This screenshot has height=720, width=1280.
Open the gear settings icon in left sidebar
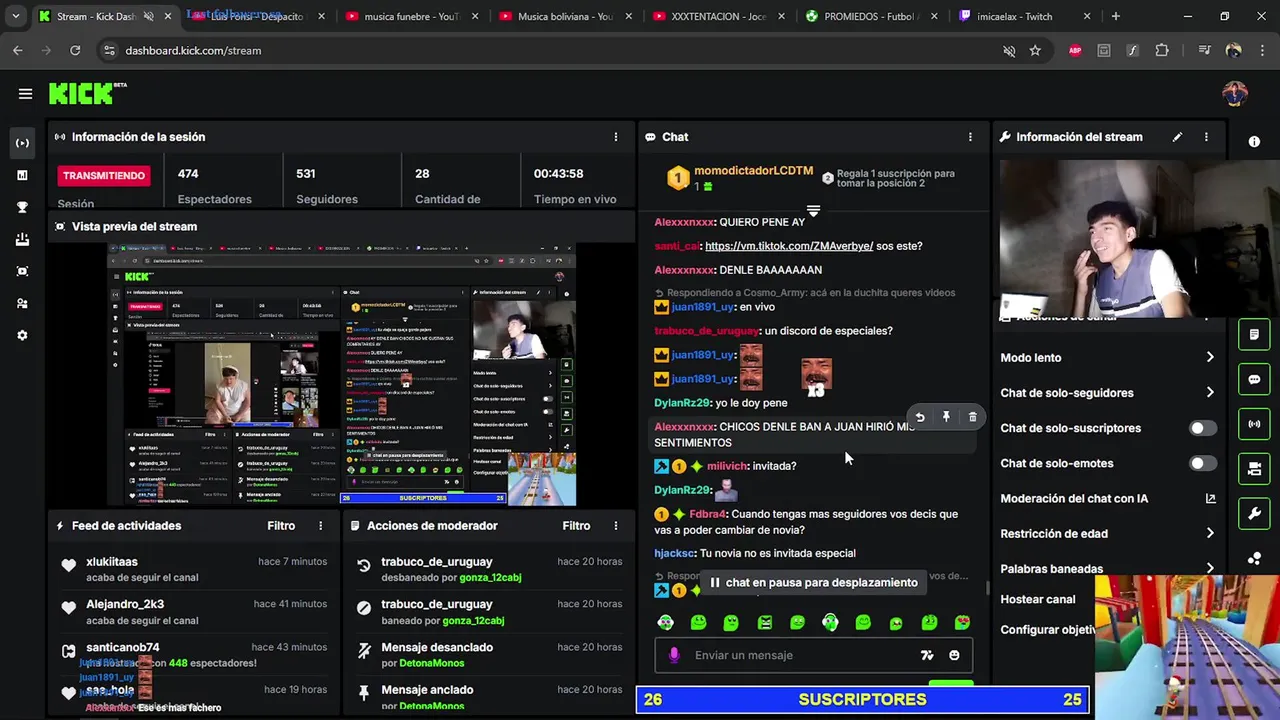22,335
